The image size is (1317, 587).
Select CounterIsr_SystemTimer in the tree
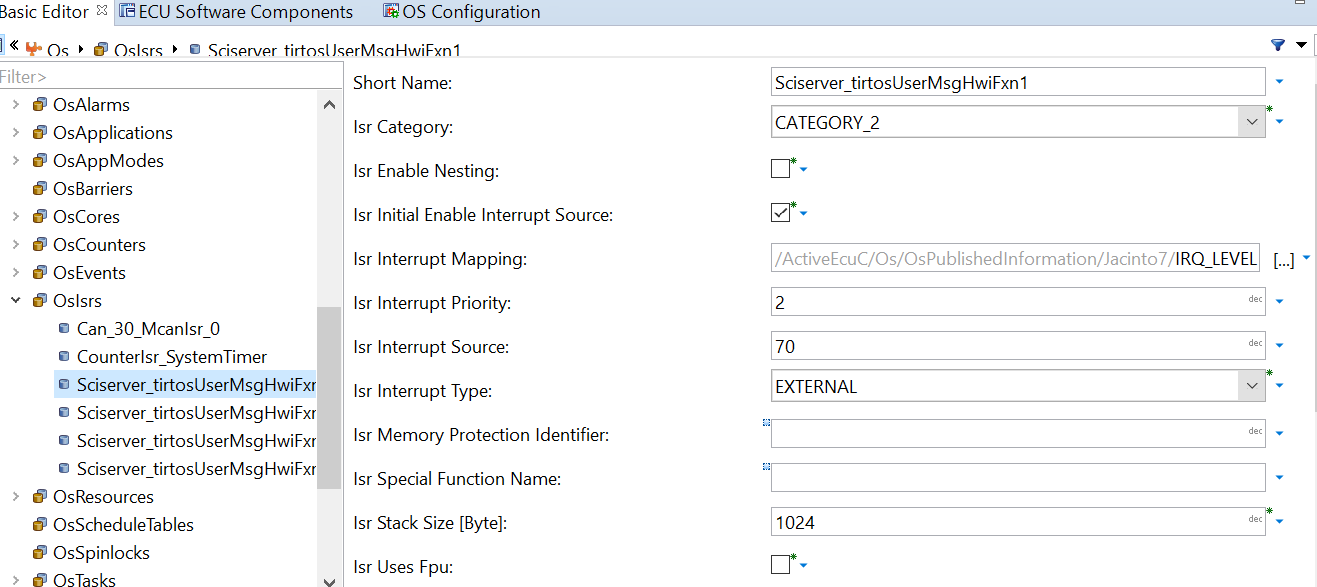[x=171, y=357]
